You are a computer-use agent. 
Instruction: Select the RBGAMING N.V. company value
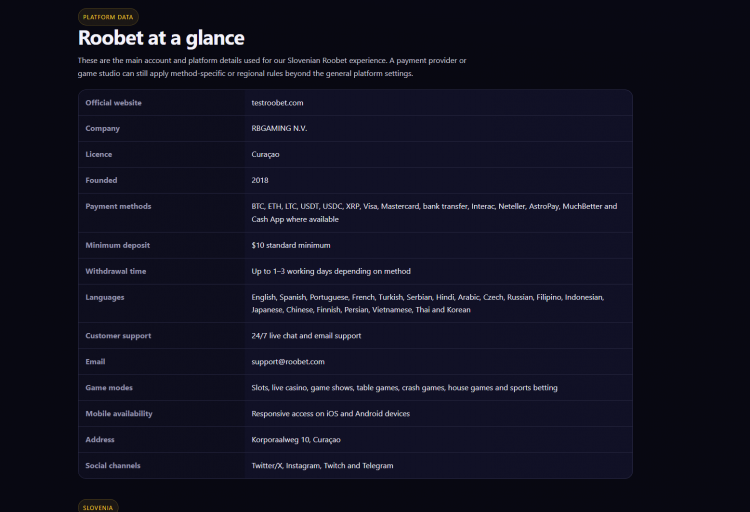[279, 129]
